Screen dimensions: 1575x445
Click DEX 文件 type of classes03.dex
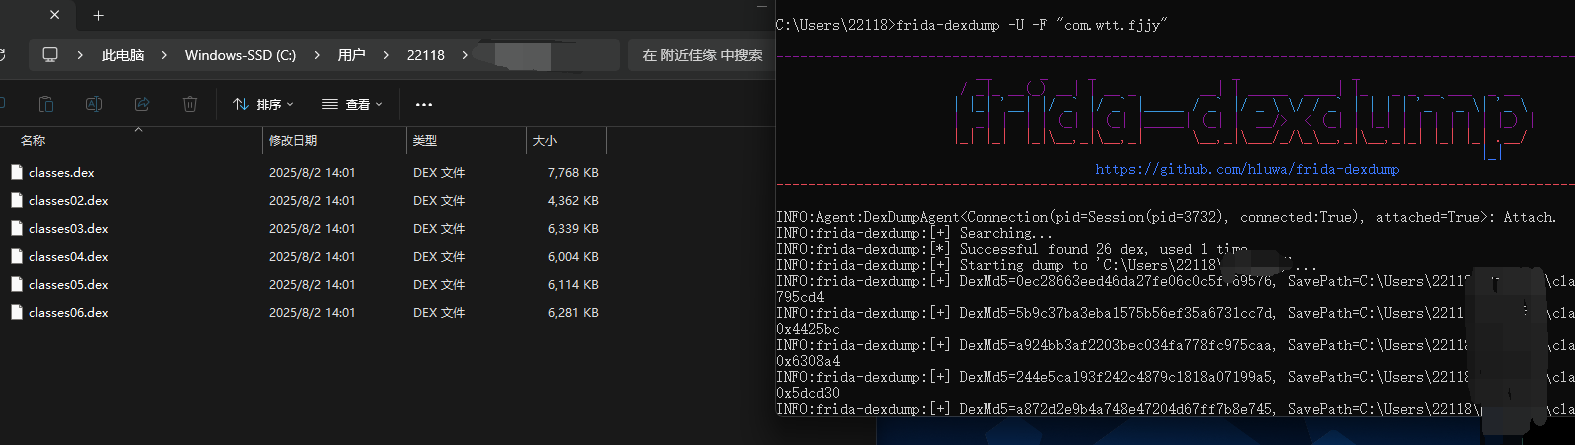click(439, 228)
